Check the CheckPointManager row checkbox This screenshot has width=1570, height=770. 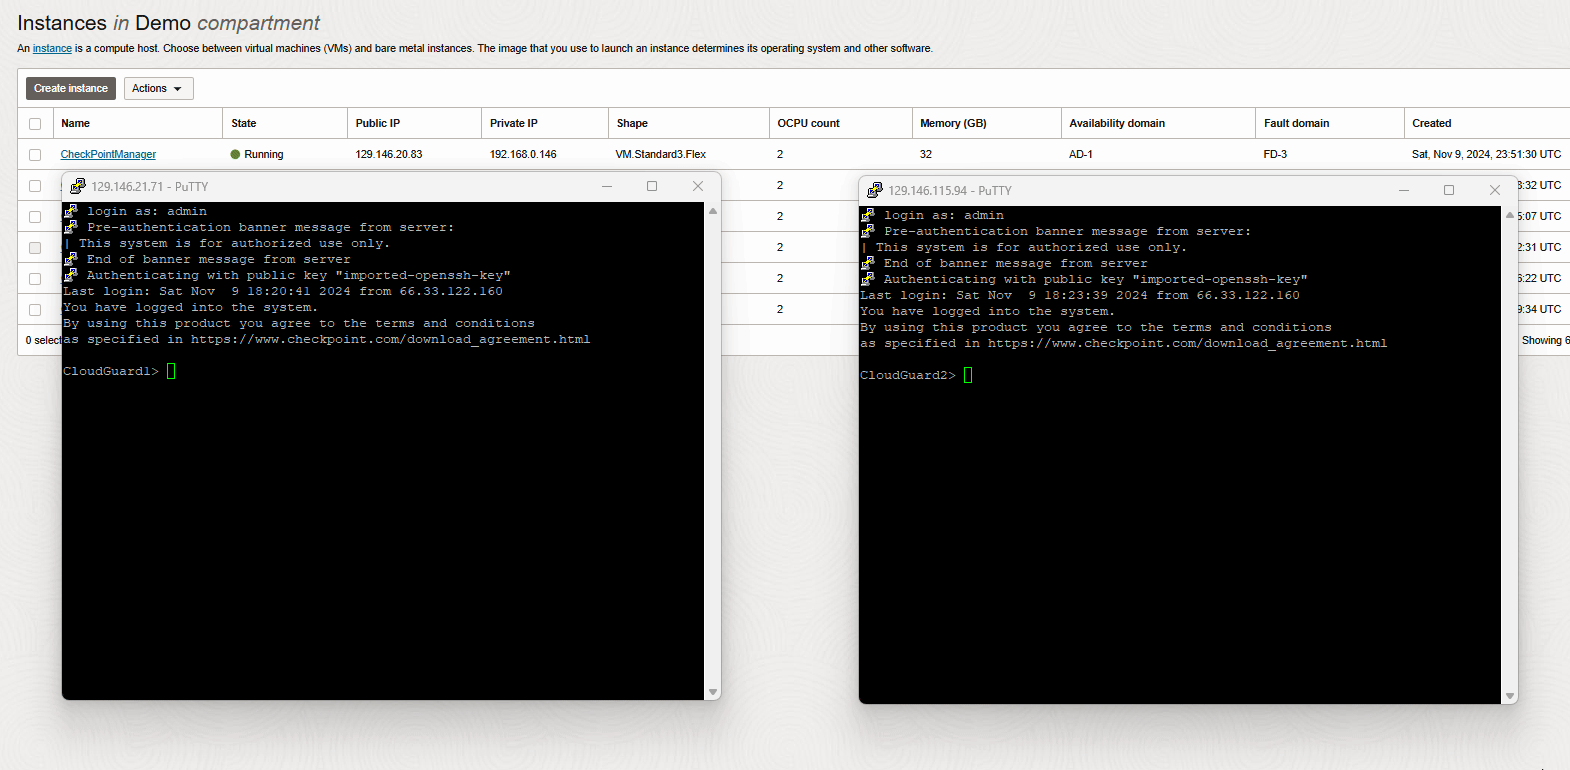pos(35,155)
